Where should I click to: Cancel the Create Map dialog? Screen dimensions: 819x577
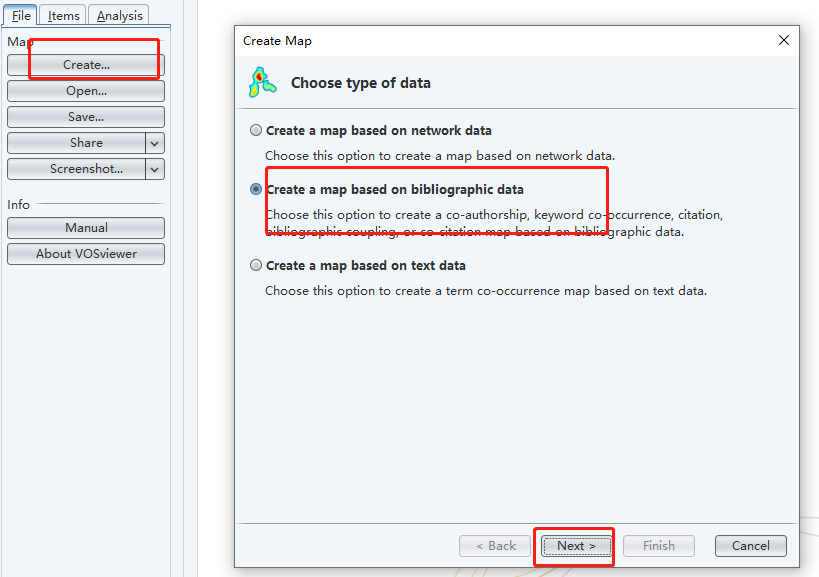coord(750,545)
